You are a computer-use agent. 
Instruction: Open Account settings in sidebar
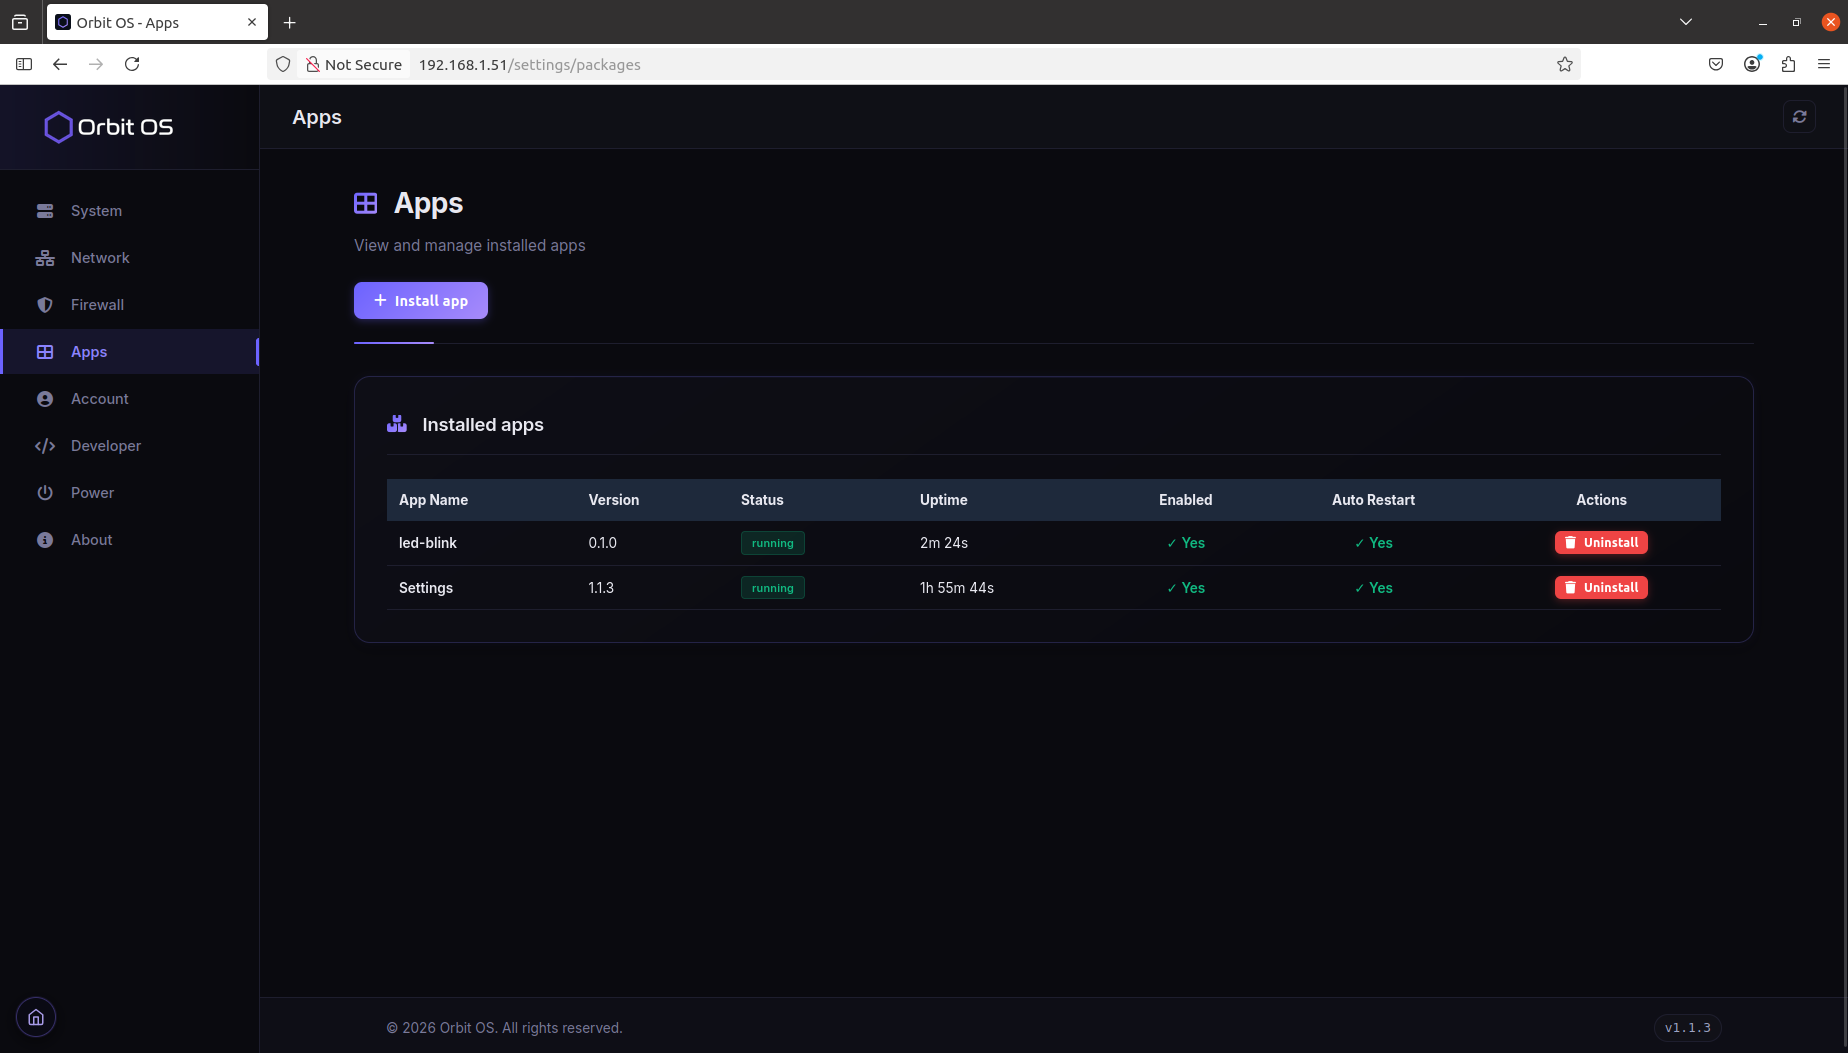130,399
